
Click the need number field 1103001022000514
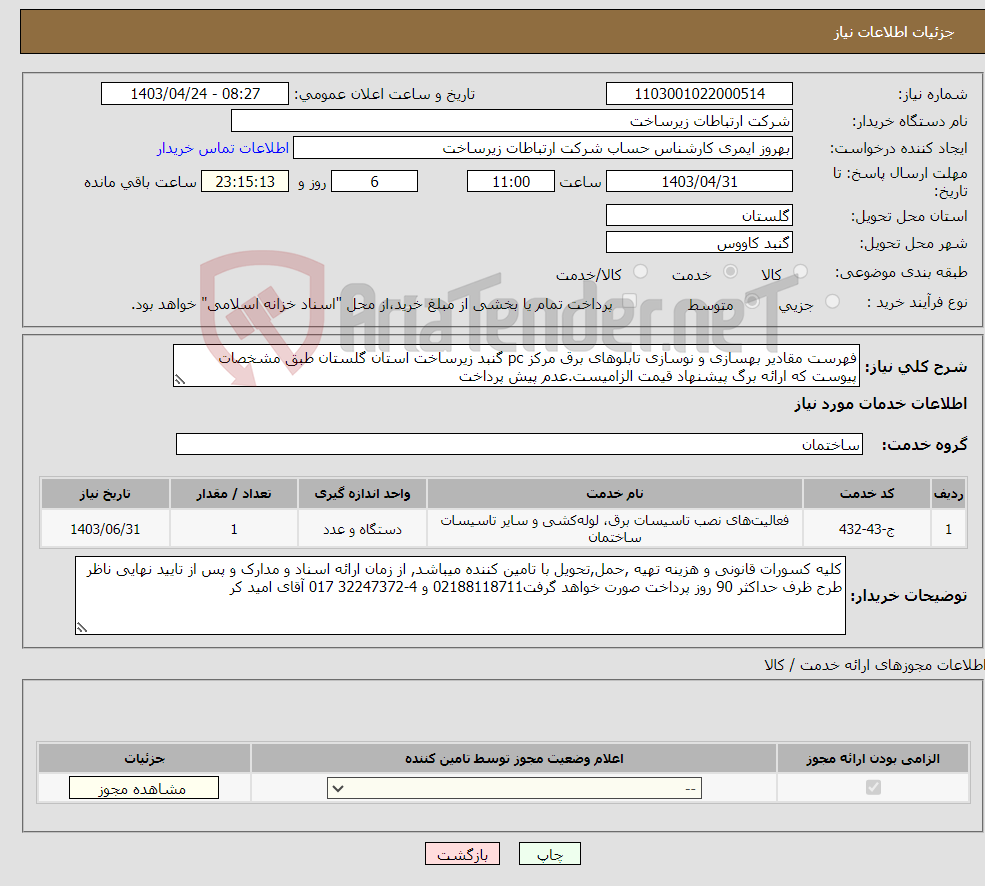699,94
